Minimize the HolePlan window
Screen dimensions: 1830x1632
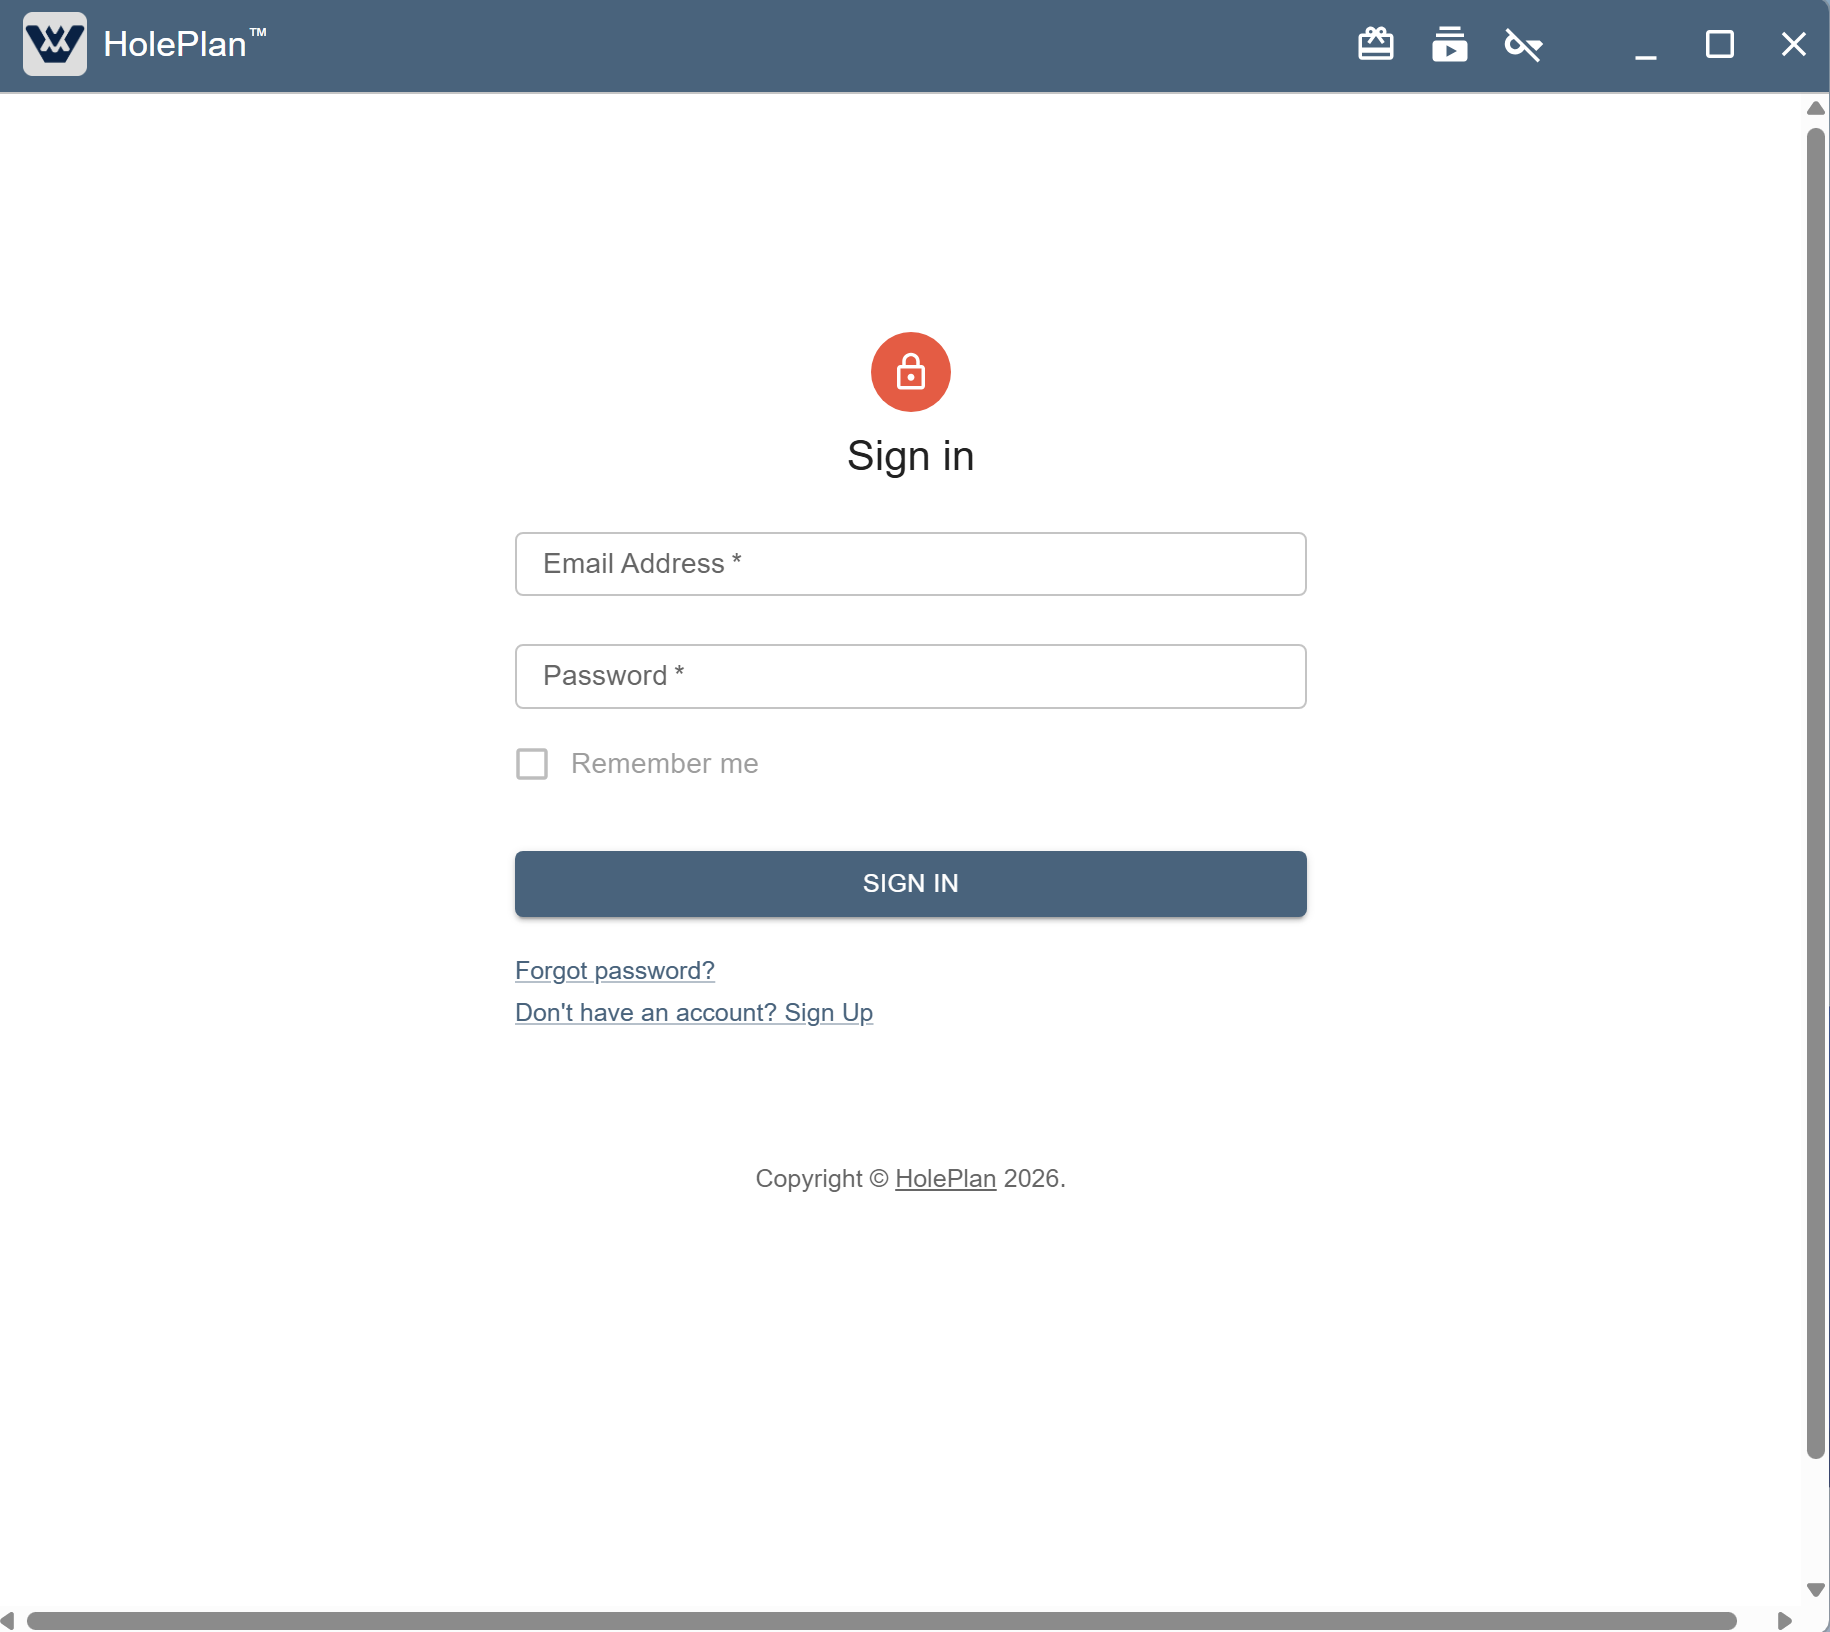coord(1645,44)
